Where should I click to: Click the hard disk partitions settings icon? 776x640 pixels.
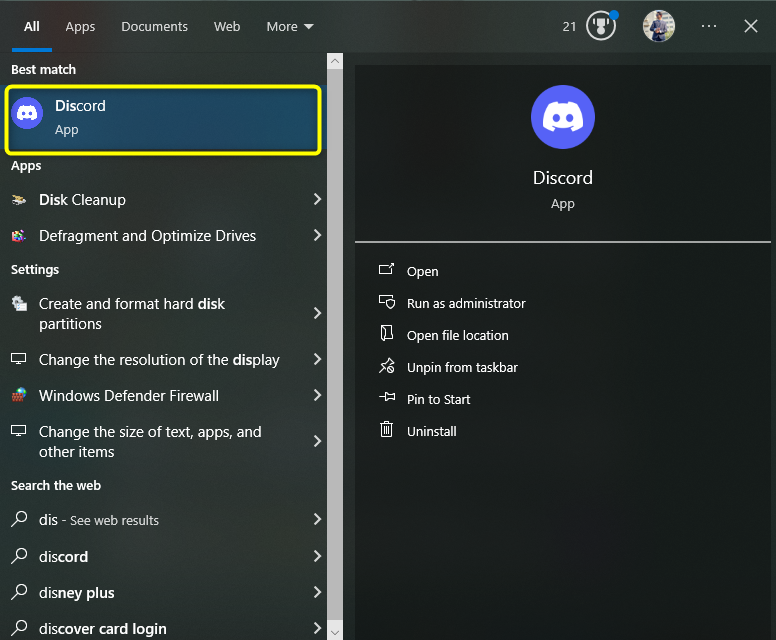coord(19,303)
